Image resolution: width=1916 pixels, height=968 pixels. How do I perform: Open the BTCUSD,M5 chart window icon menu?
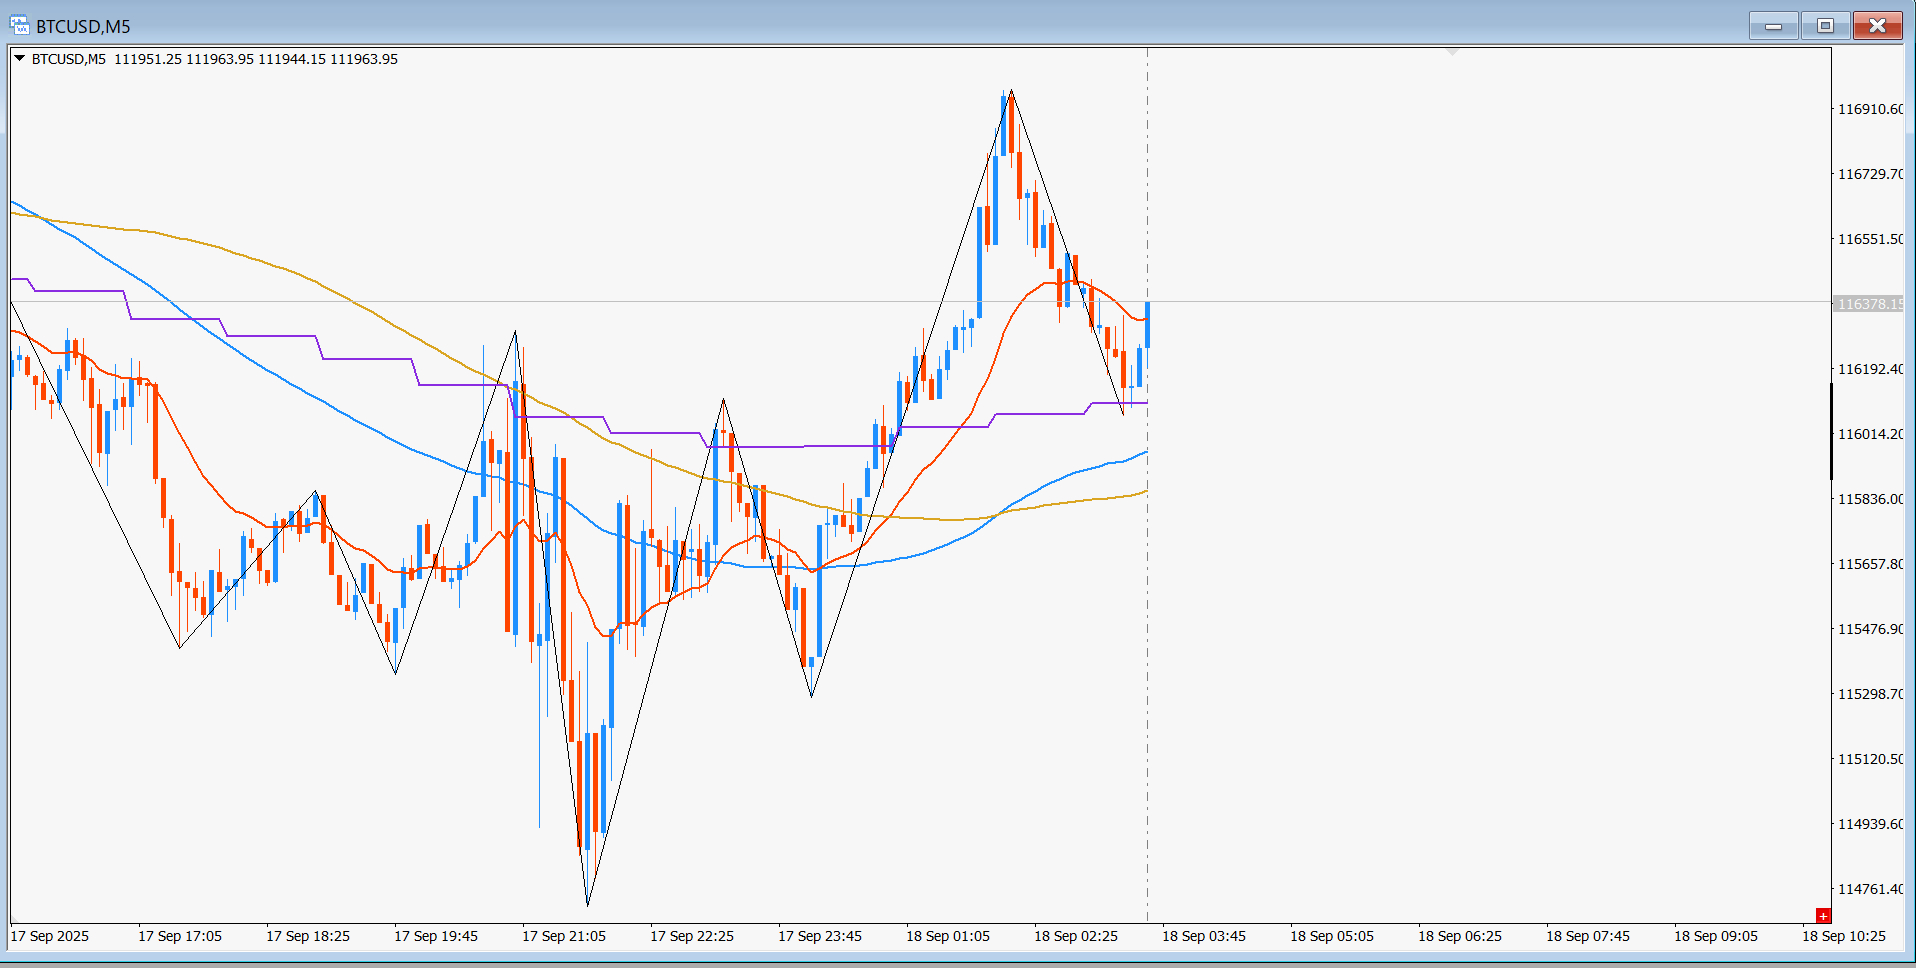pyautogui.click(x=19, y=25)
